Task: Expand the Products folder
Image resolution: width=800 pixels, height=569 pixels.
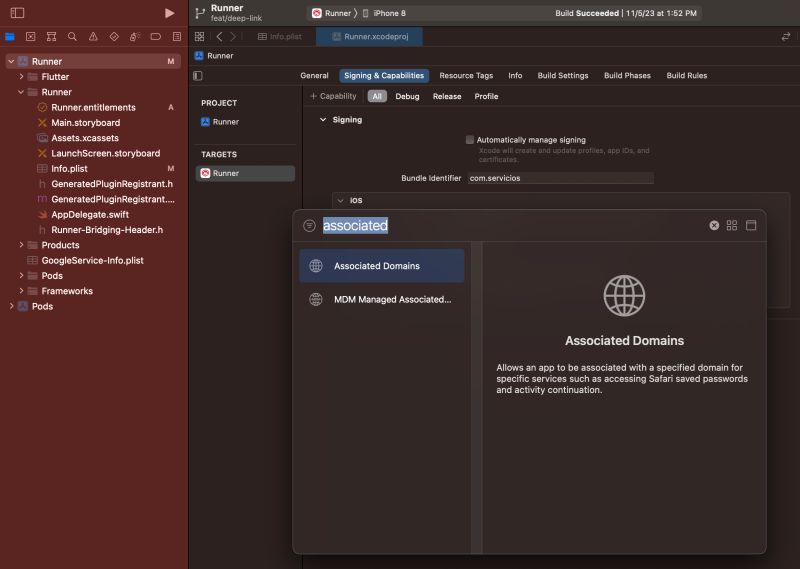Action: pyautogui.click(x=21, y=245)
